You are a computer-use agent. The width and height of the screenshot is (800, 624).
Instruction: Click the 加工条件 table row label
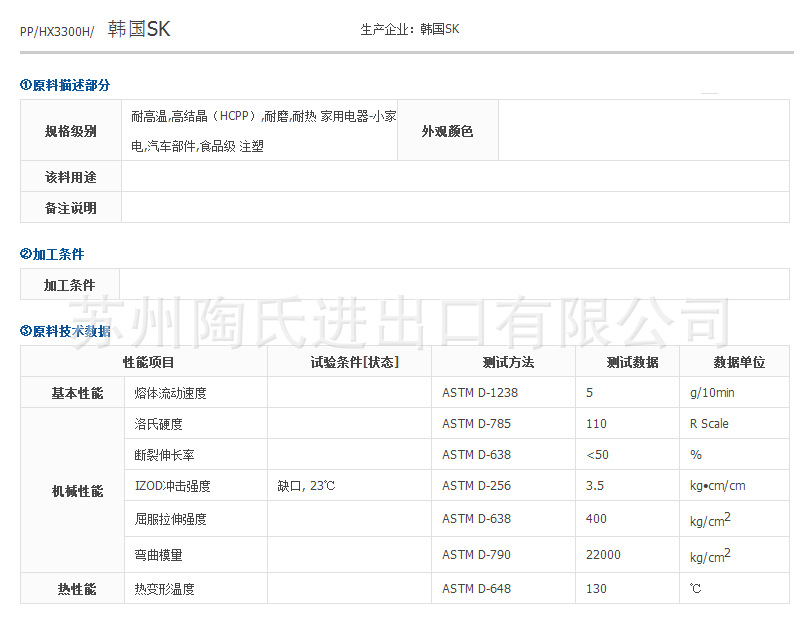click(70, 285)
